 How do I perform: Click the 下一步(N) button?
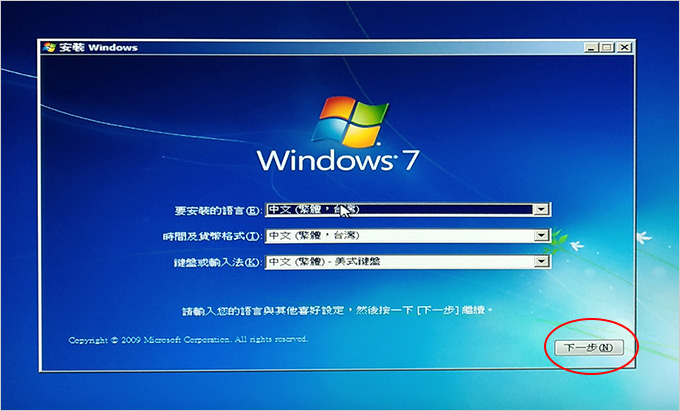(x=589, y=348)
